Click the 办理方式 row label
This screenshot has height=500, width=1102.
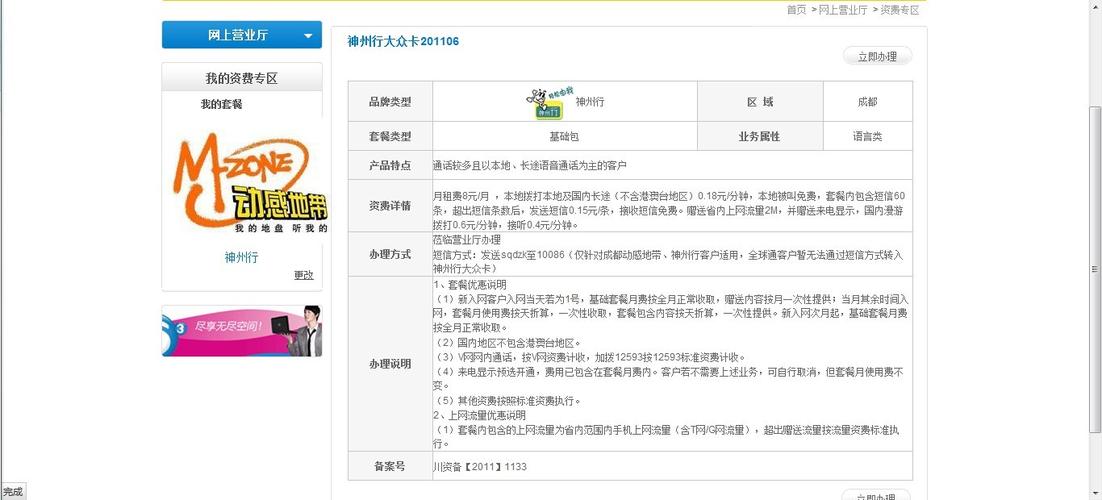390,255
